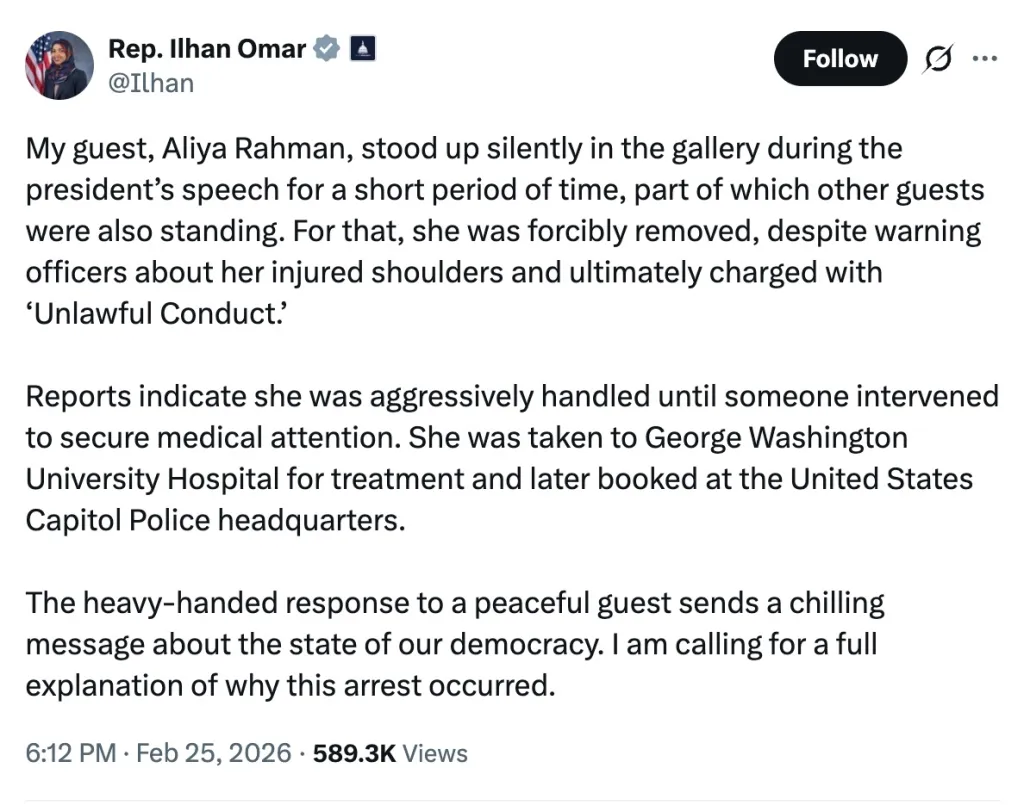Click the @Ilhan handle
Image resolution: width=1024 pixels, height=805 pixels.
pos(150,83)
